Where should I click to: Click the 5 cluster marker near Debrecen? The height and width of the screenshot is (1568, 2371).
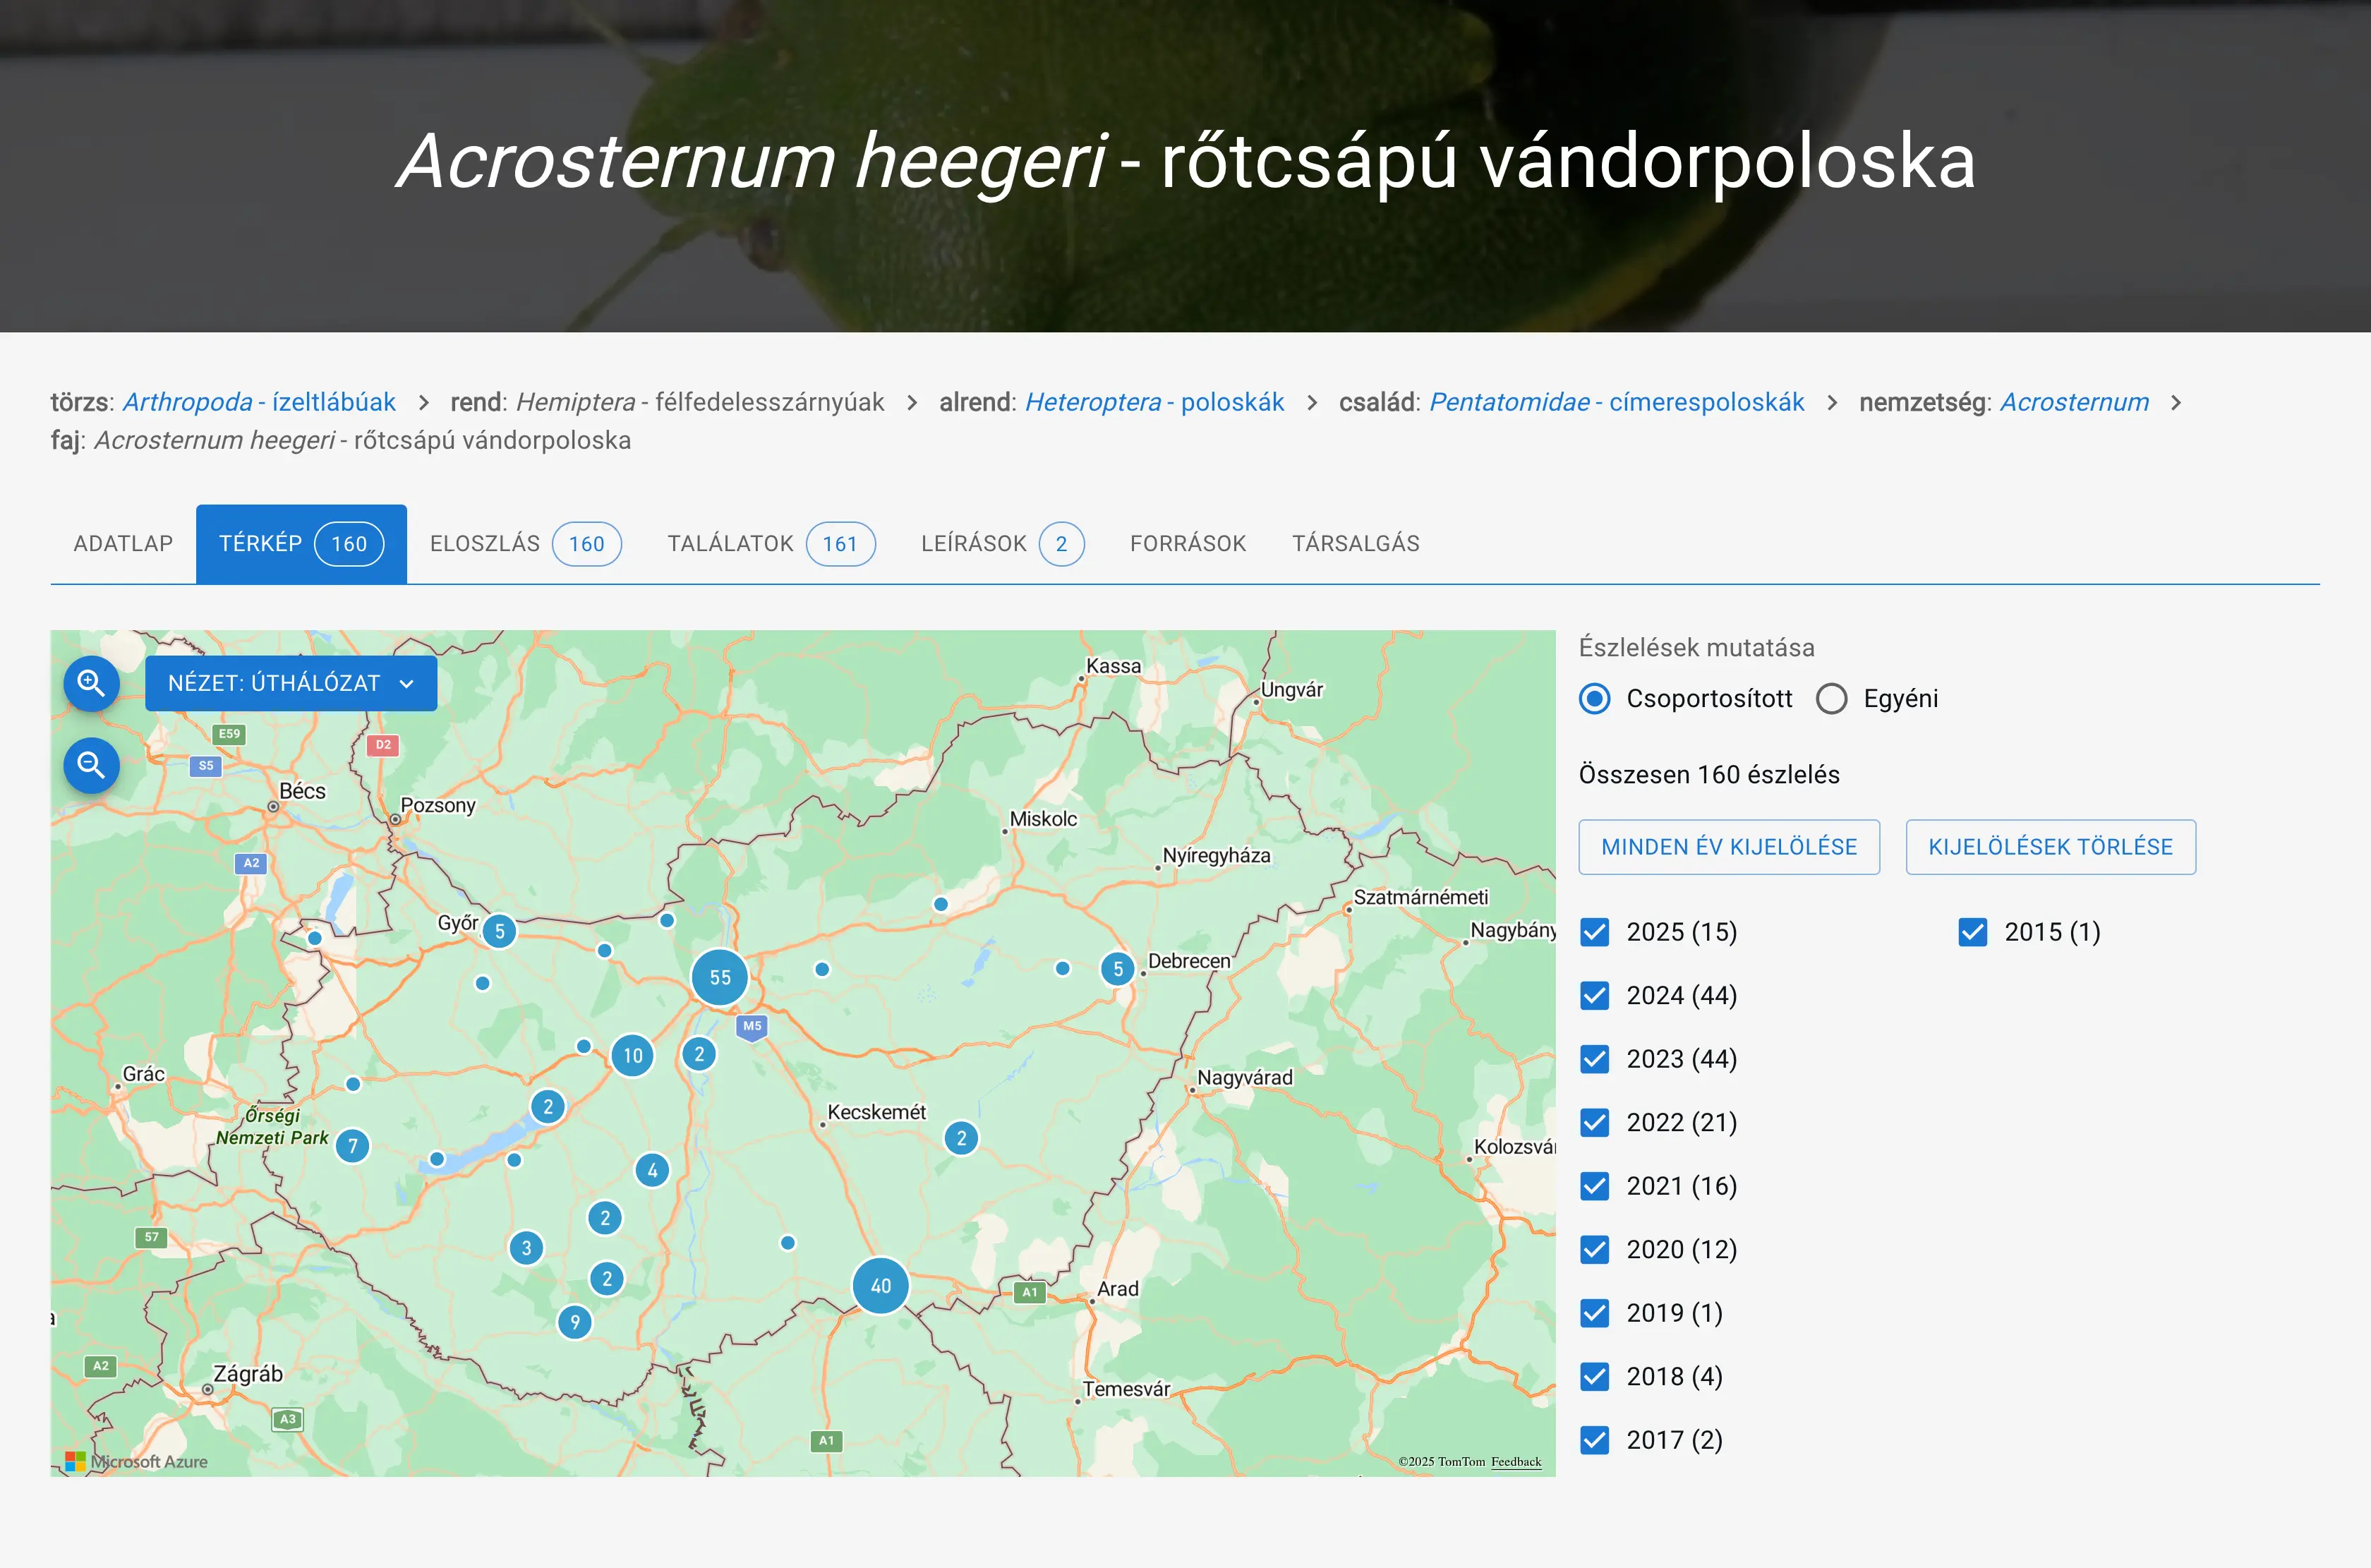pyautogui.click(x=1118, y=969)
